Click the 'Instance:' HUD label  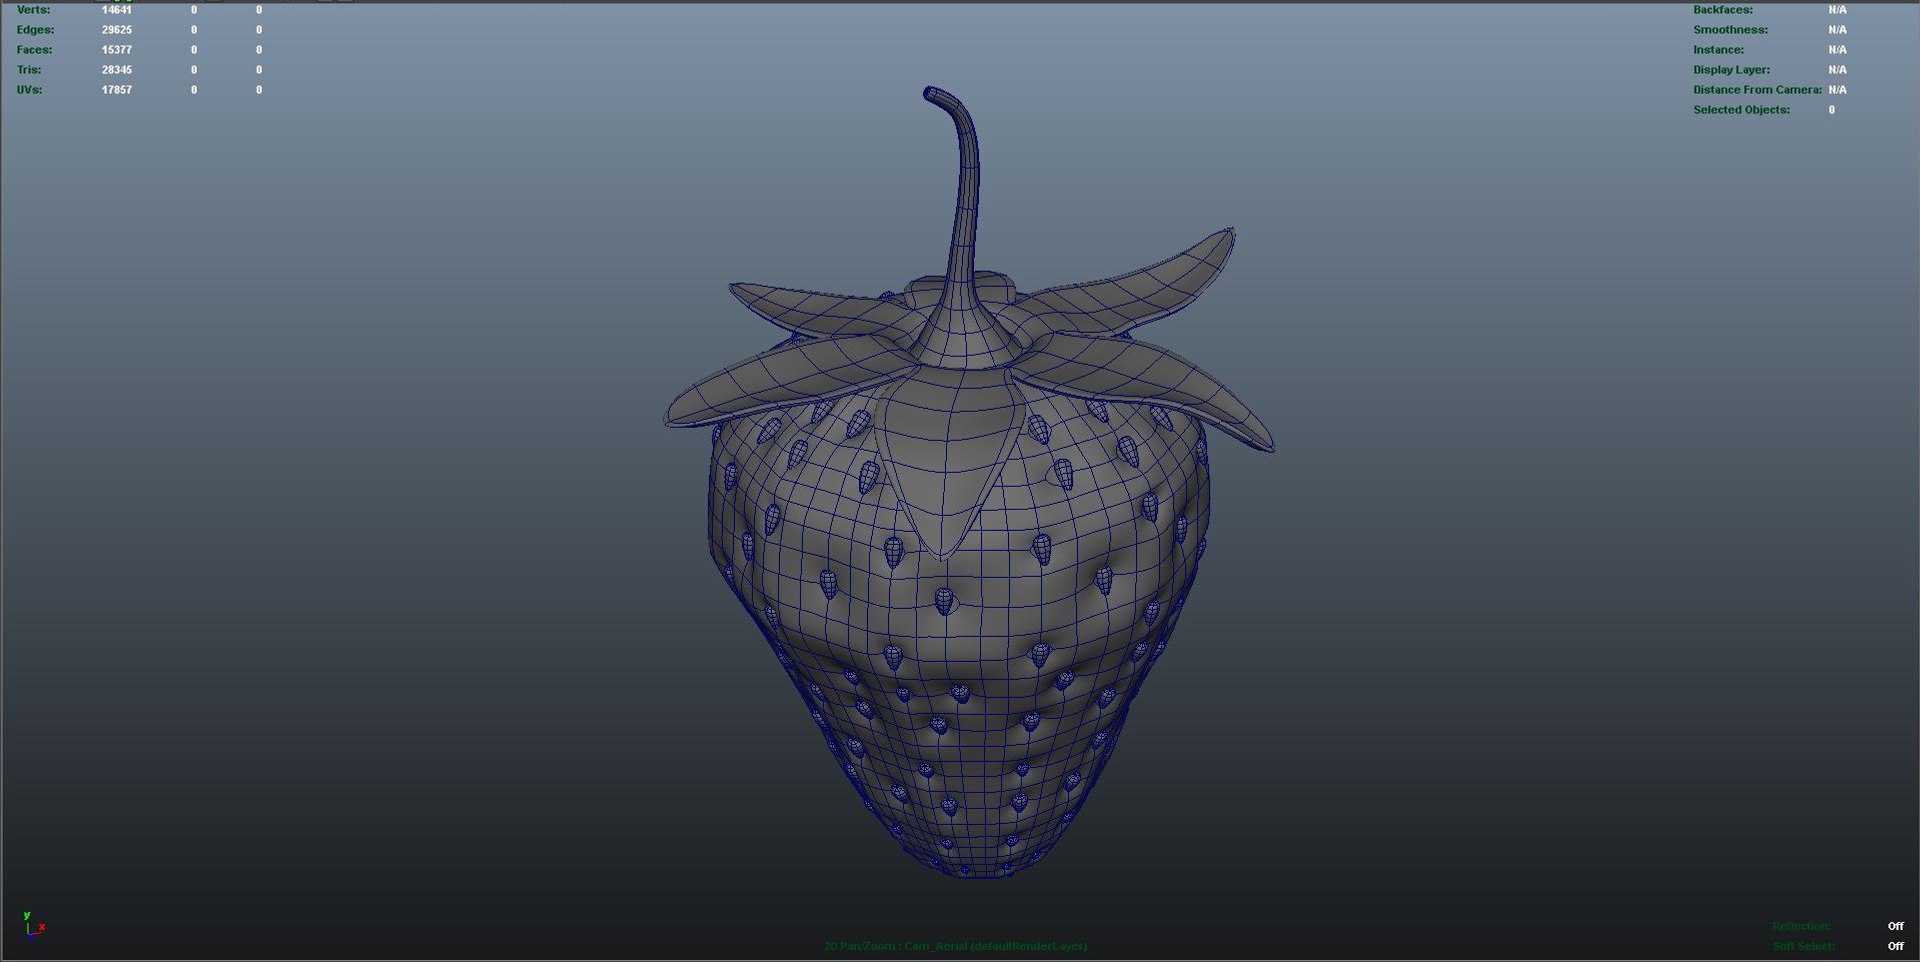[x=1718, y=50]
